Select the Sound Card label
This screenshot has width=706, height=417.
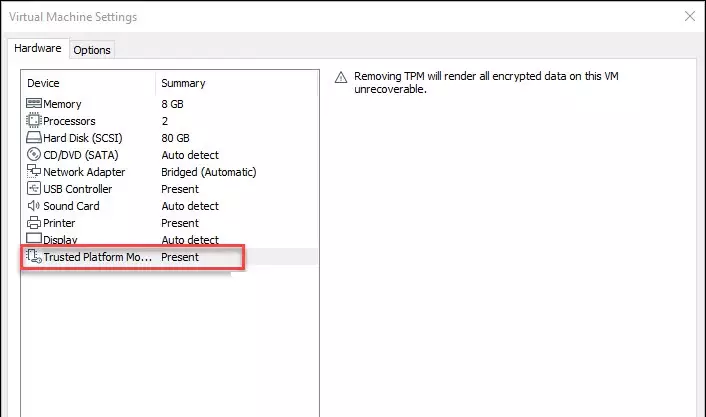[71, 206]
